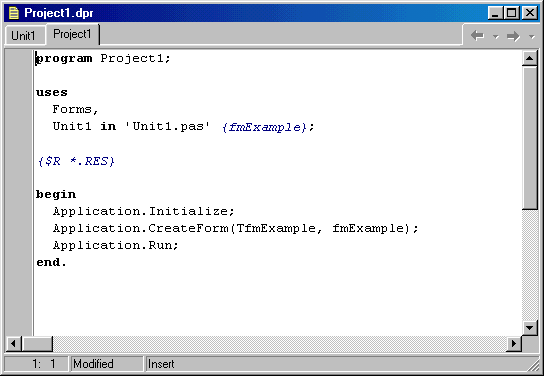The image size is (544, 376).
Task: Close the Project1.dpr window
Action: 530,13
